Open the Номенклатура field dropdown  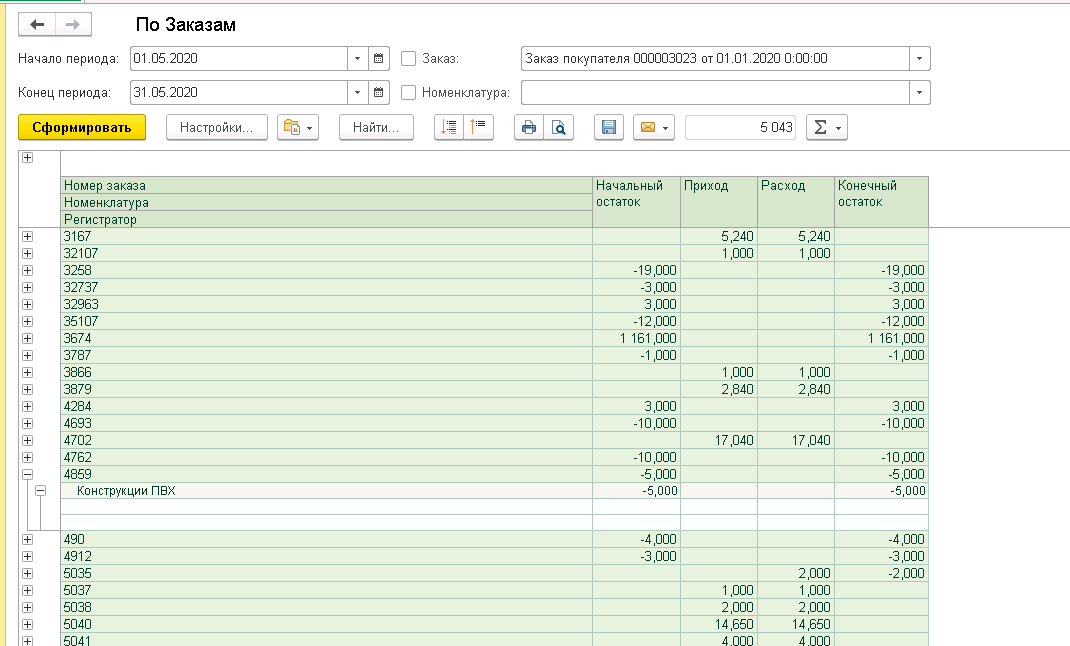[919, 93]
